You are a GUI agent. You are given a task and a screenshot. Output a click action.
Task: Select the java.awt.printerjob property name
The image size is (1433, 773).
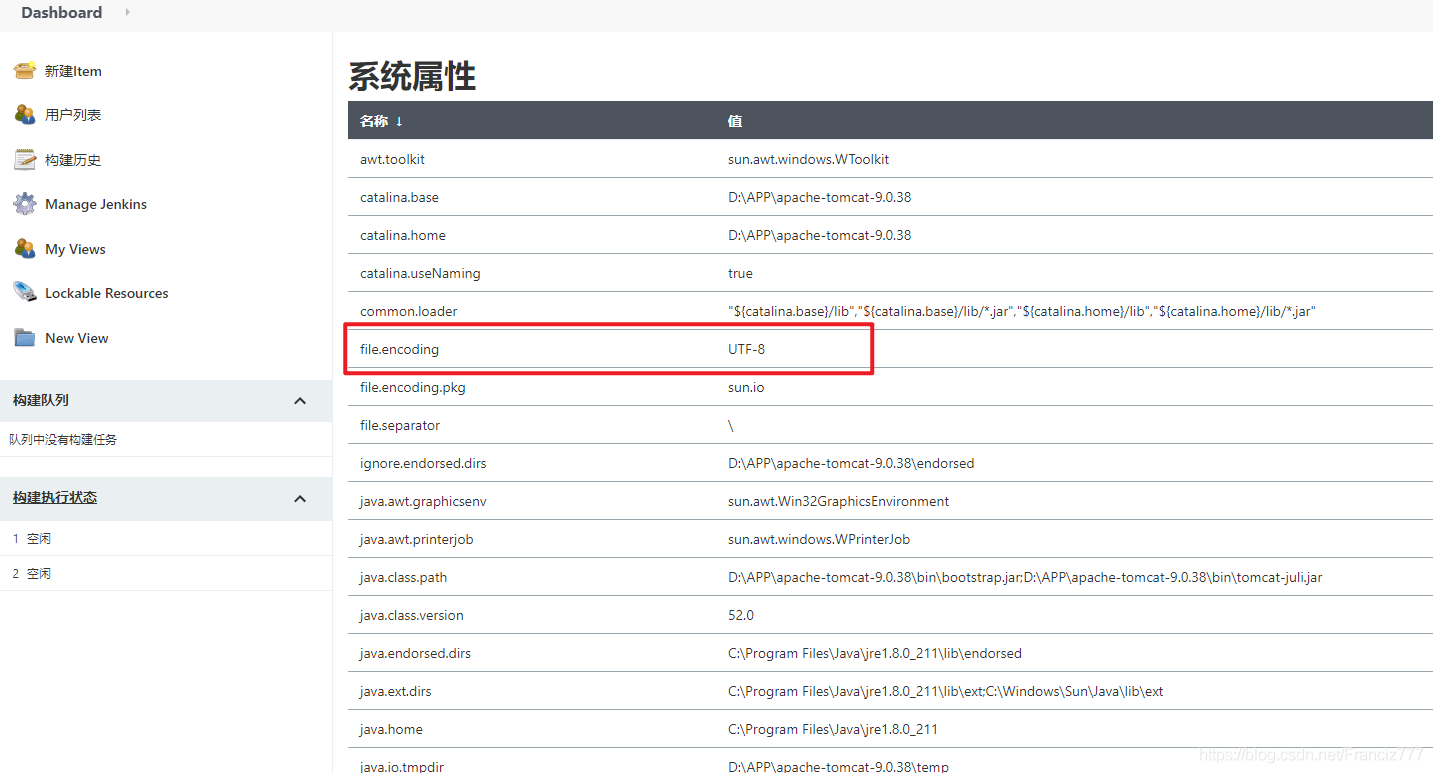pos(417,539)
